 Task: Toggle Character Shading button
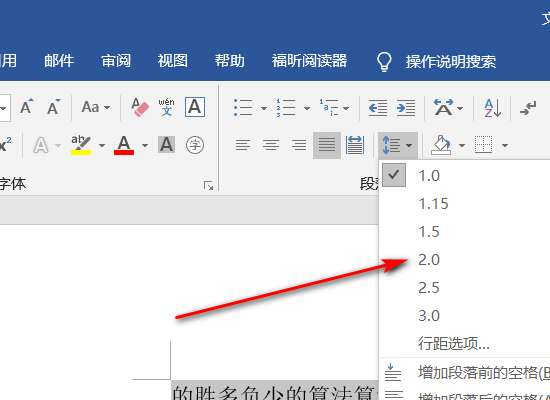click(x=166, y=145)
